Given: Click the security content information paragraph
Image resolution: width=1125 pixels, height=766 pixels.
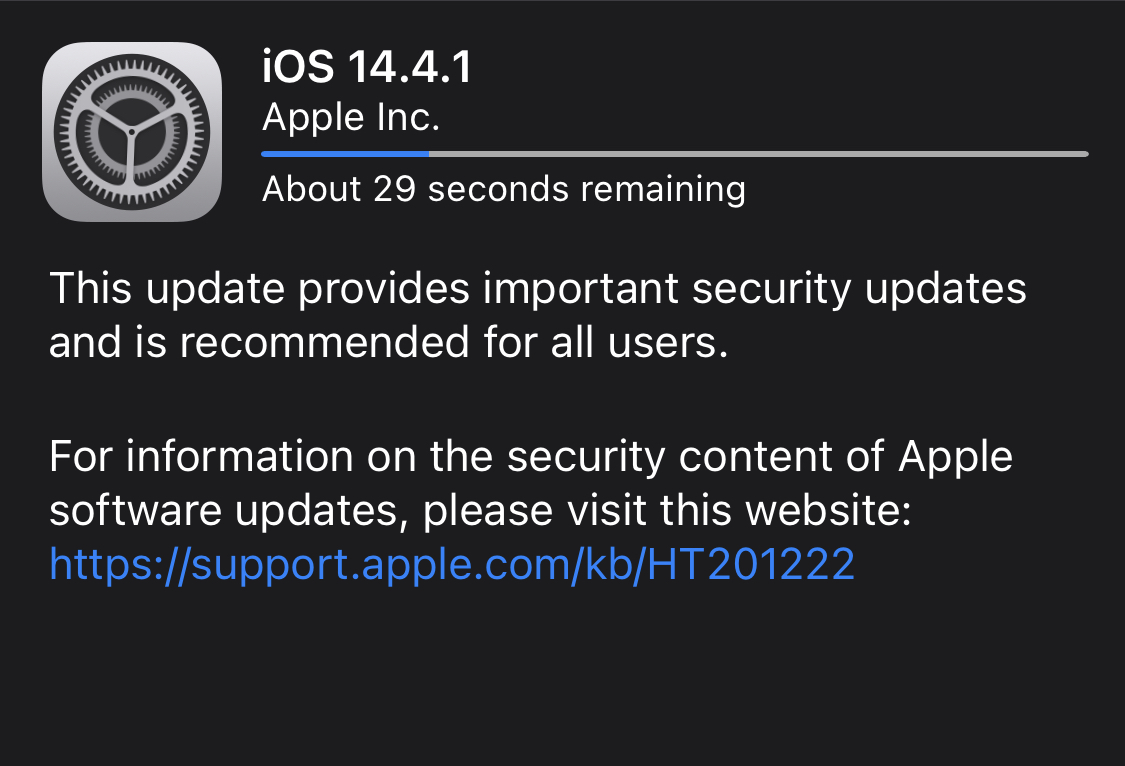Looking at the screenshot, I should (530, 483).
